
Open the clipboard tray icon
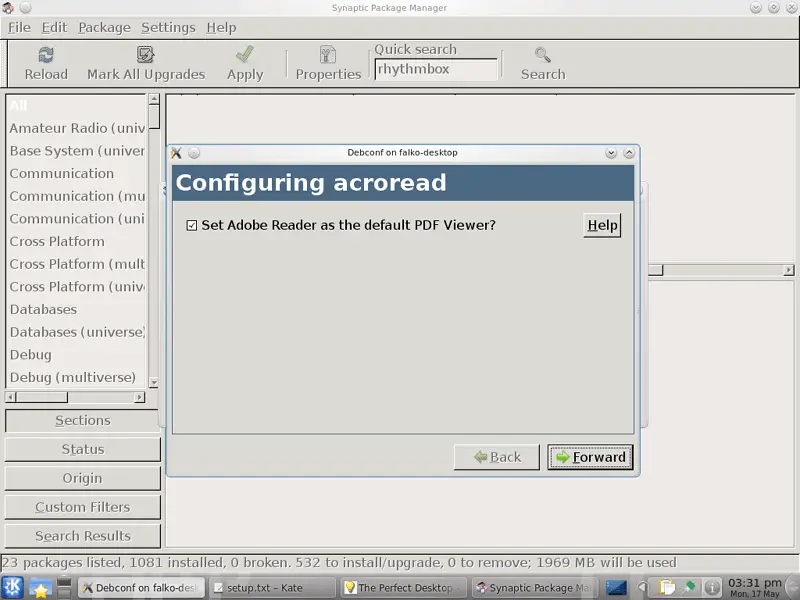point(666,588)
